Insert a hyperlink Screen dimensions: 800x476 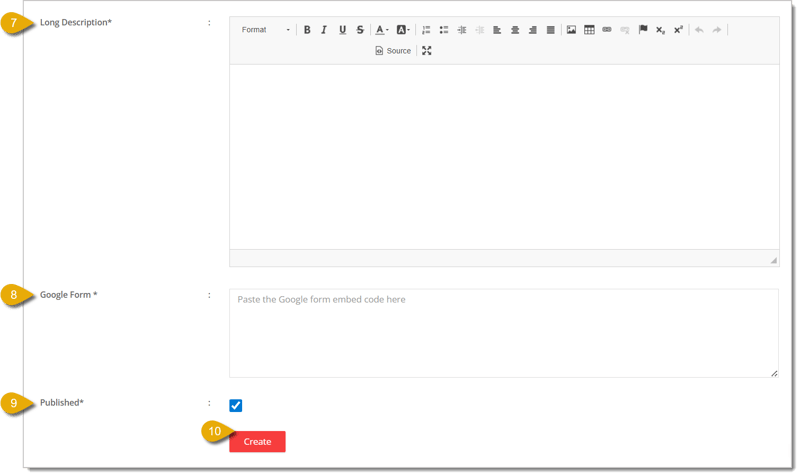pyautogui.click(x=607, y=30)
